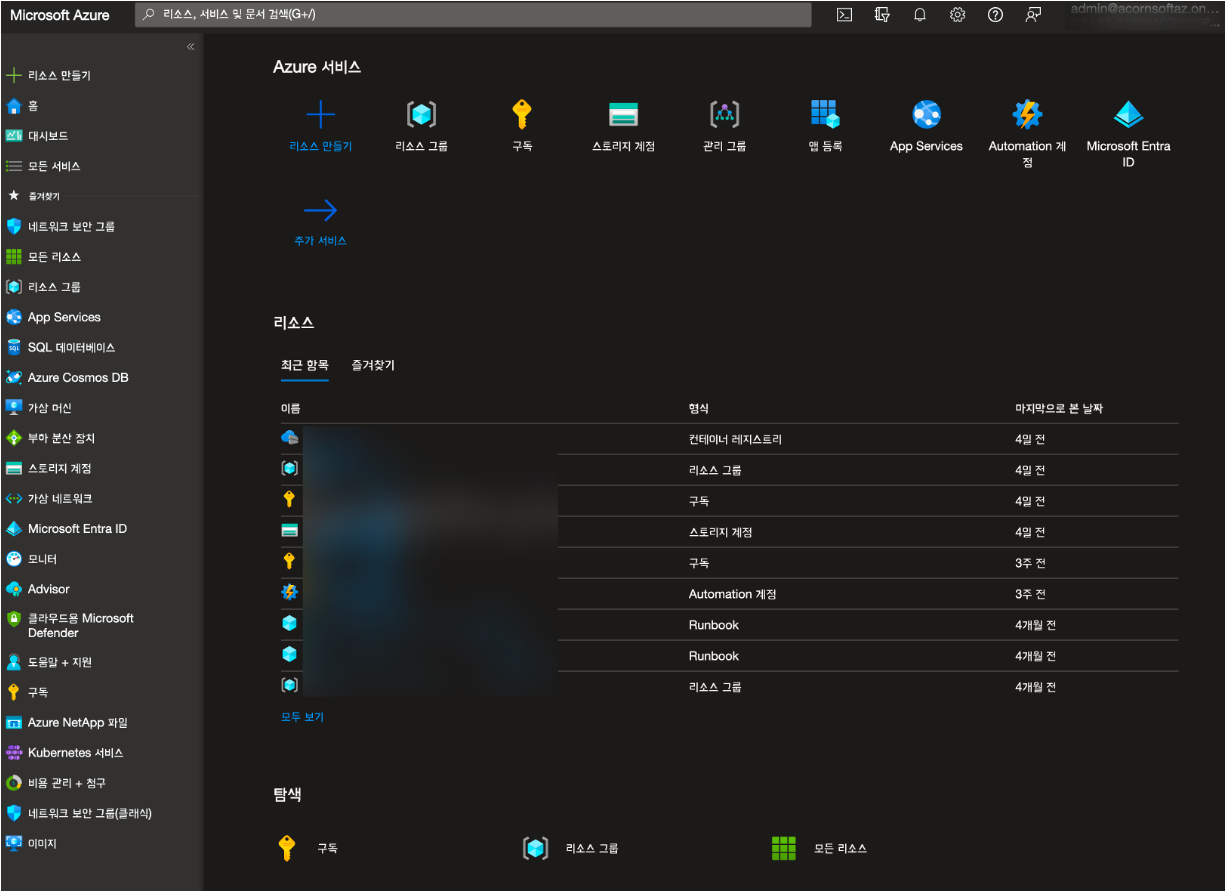Click the 홈 icon in the sidebar
The image size is (1226, 892).
(x=14, y=106)
